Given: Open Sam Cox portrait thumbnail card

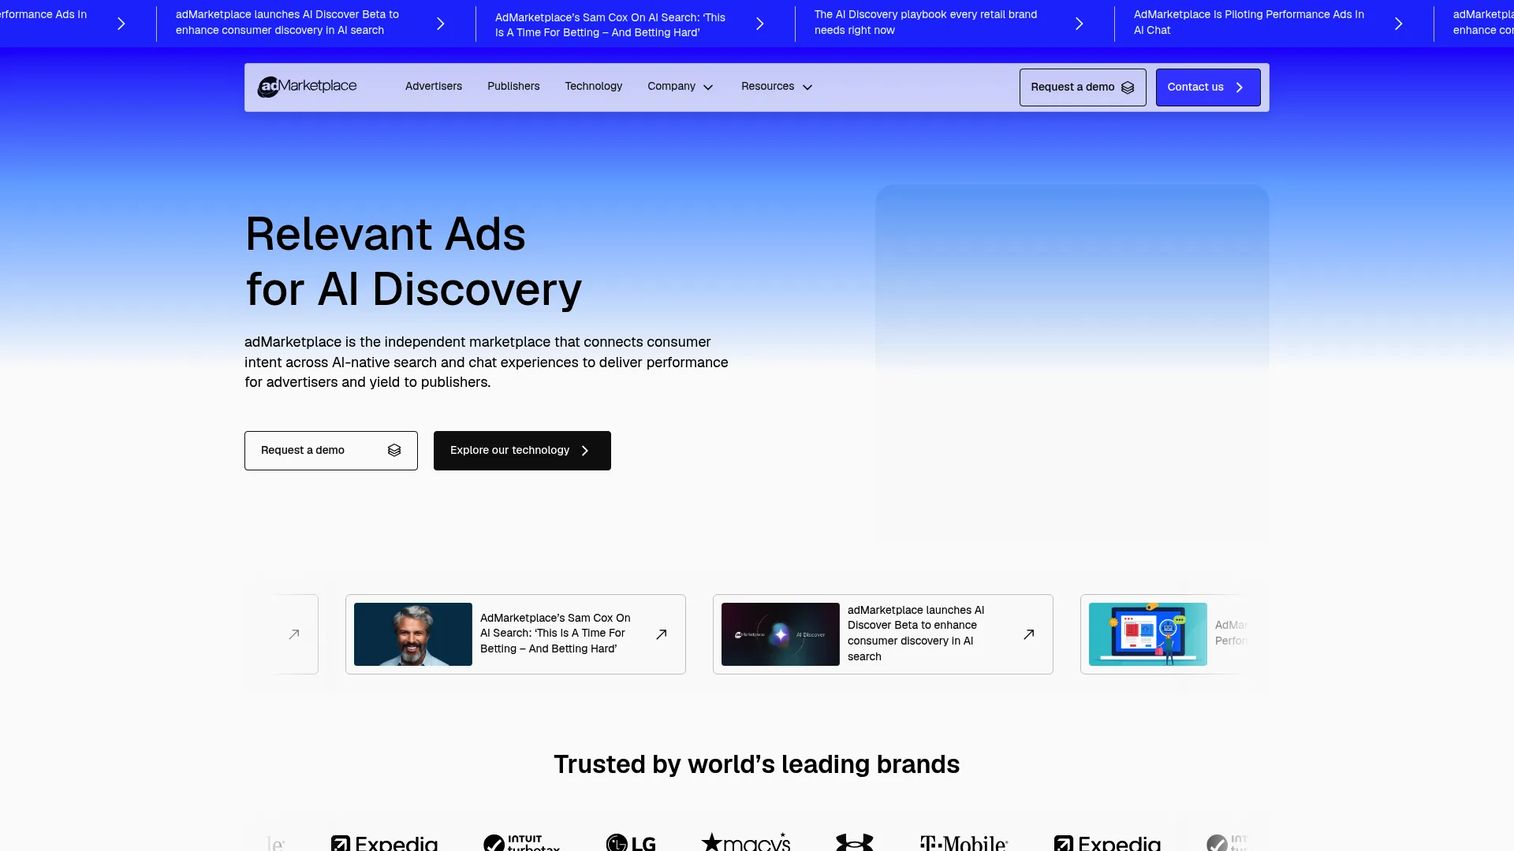Looking at the screenshot, I should [x=413, y=634].
